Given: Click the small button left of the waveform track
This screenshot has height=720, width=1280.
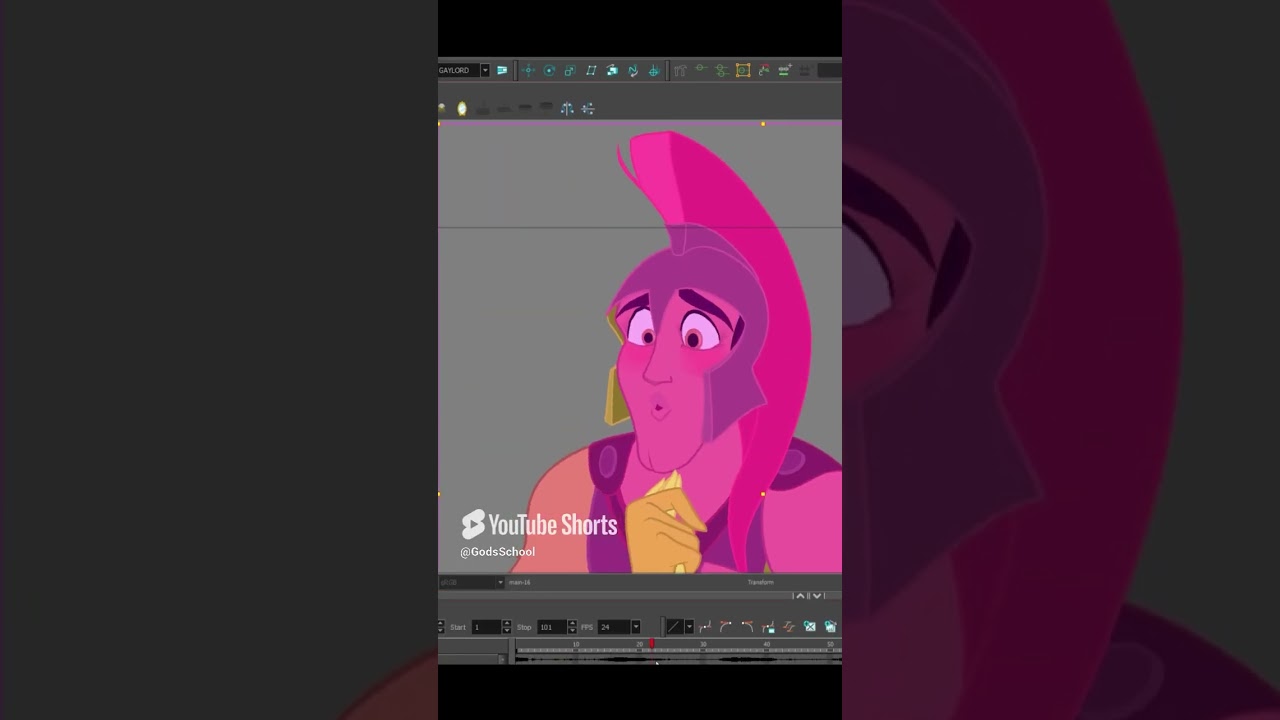Looking at the screenshot, I should 502,659.
